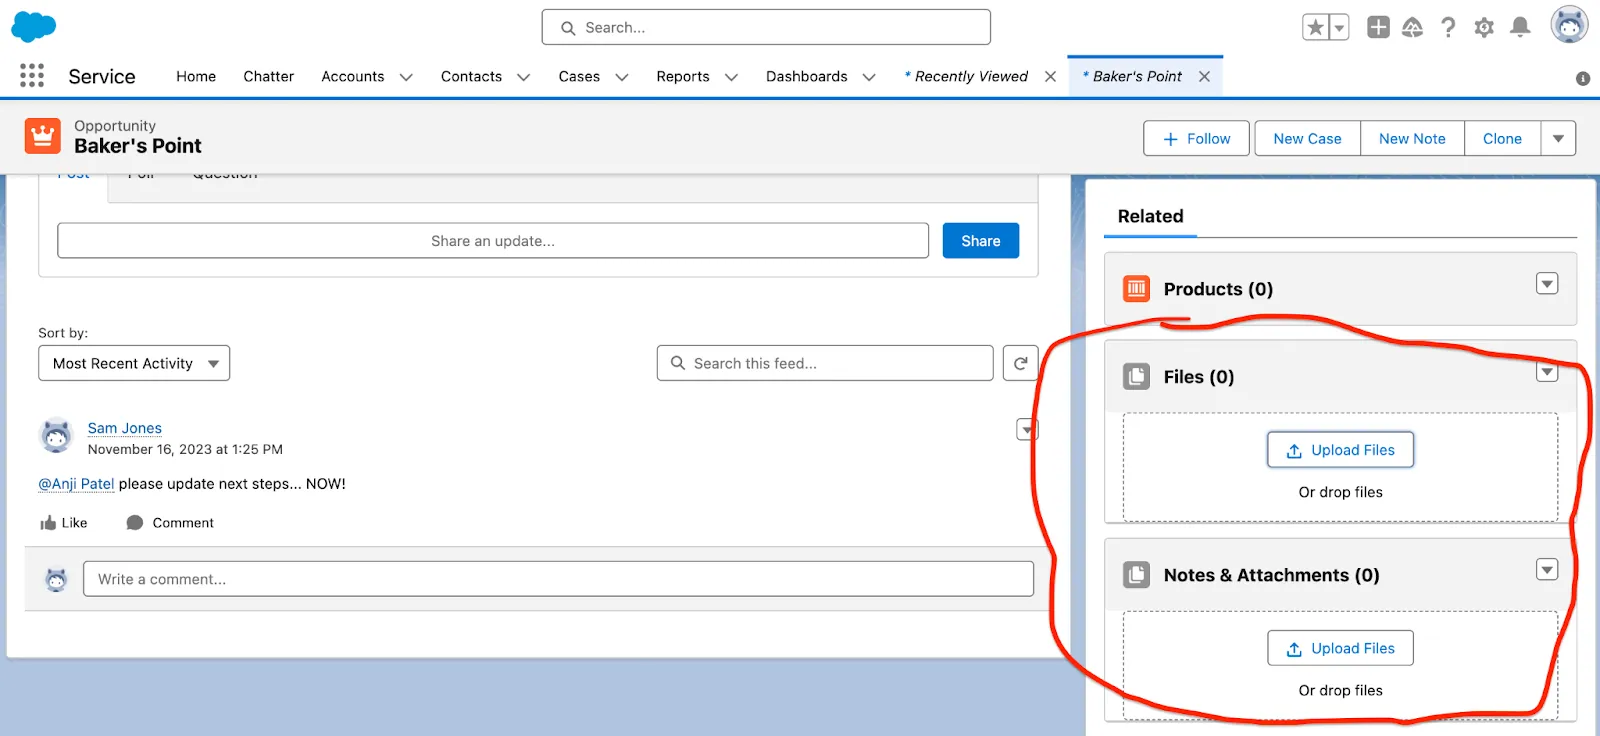Open Contacts tab dropdown chevron

523,77
